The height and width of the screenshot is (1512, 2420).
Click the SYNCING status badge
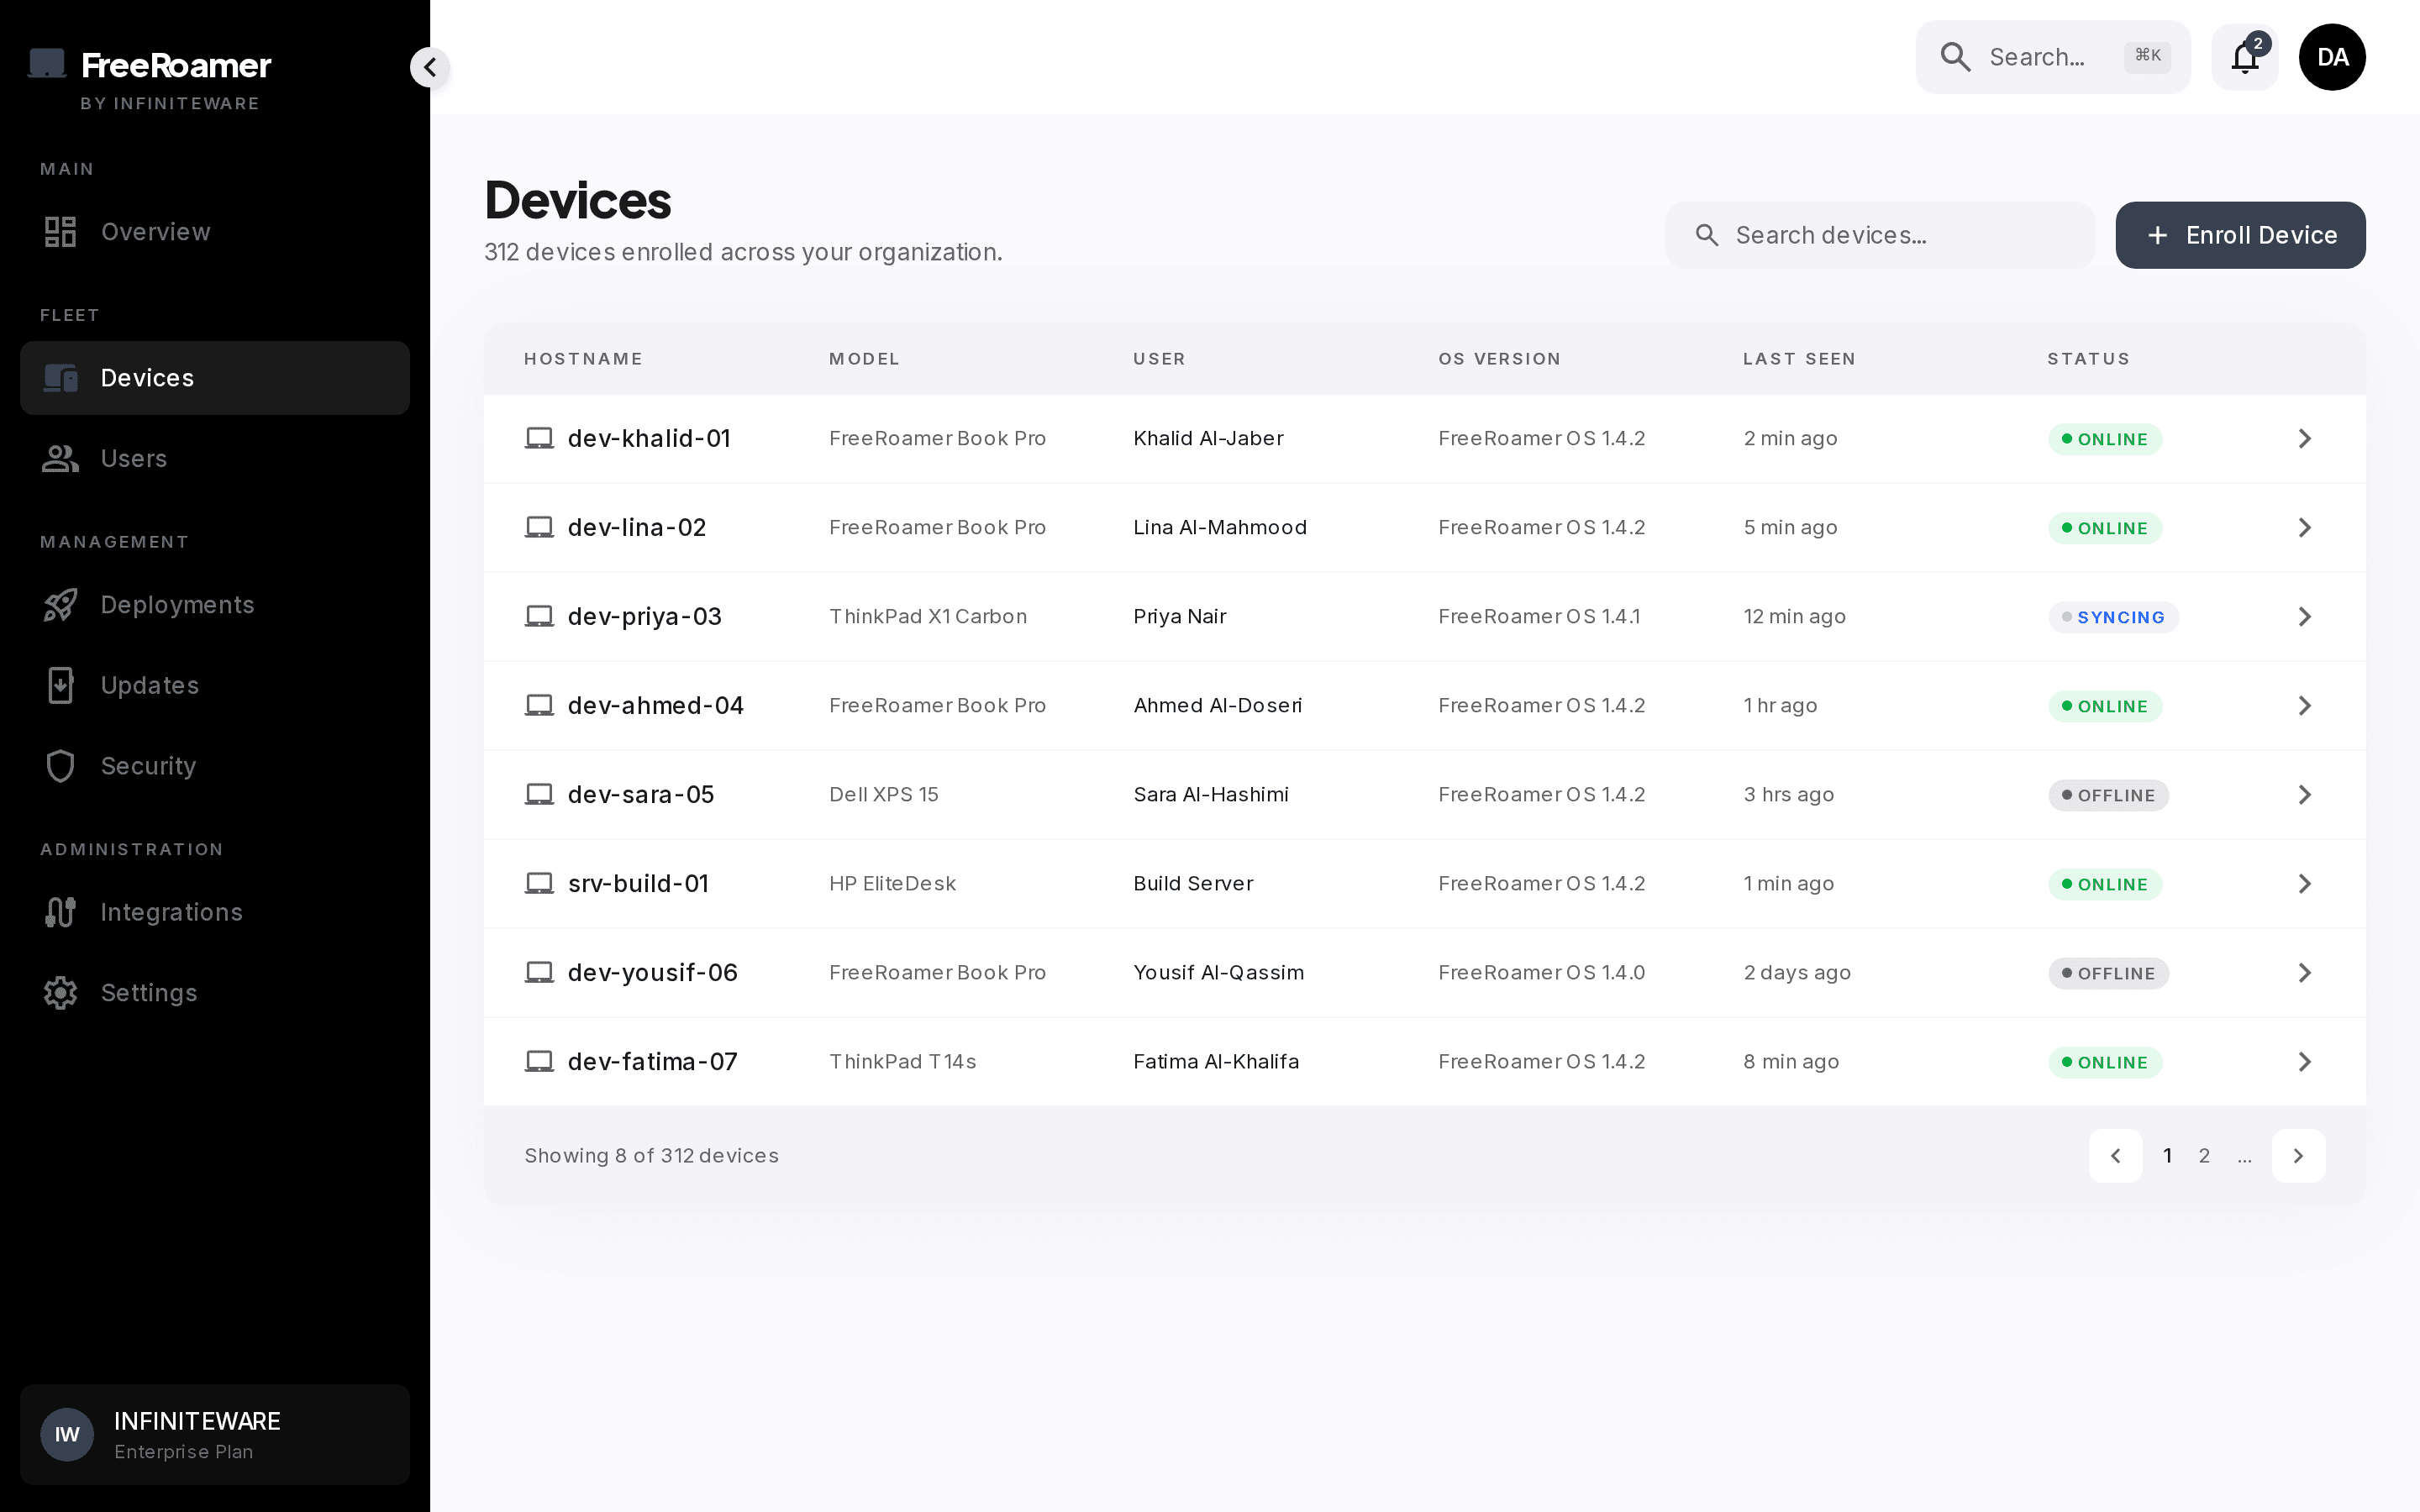pos(2113,617)
